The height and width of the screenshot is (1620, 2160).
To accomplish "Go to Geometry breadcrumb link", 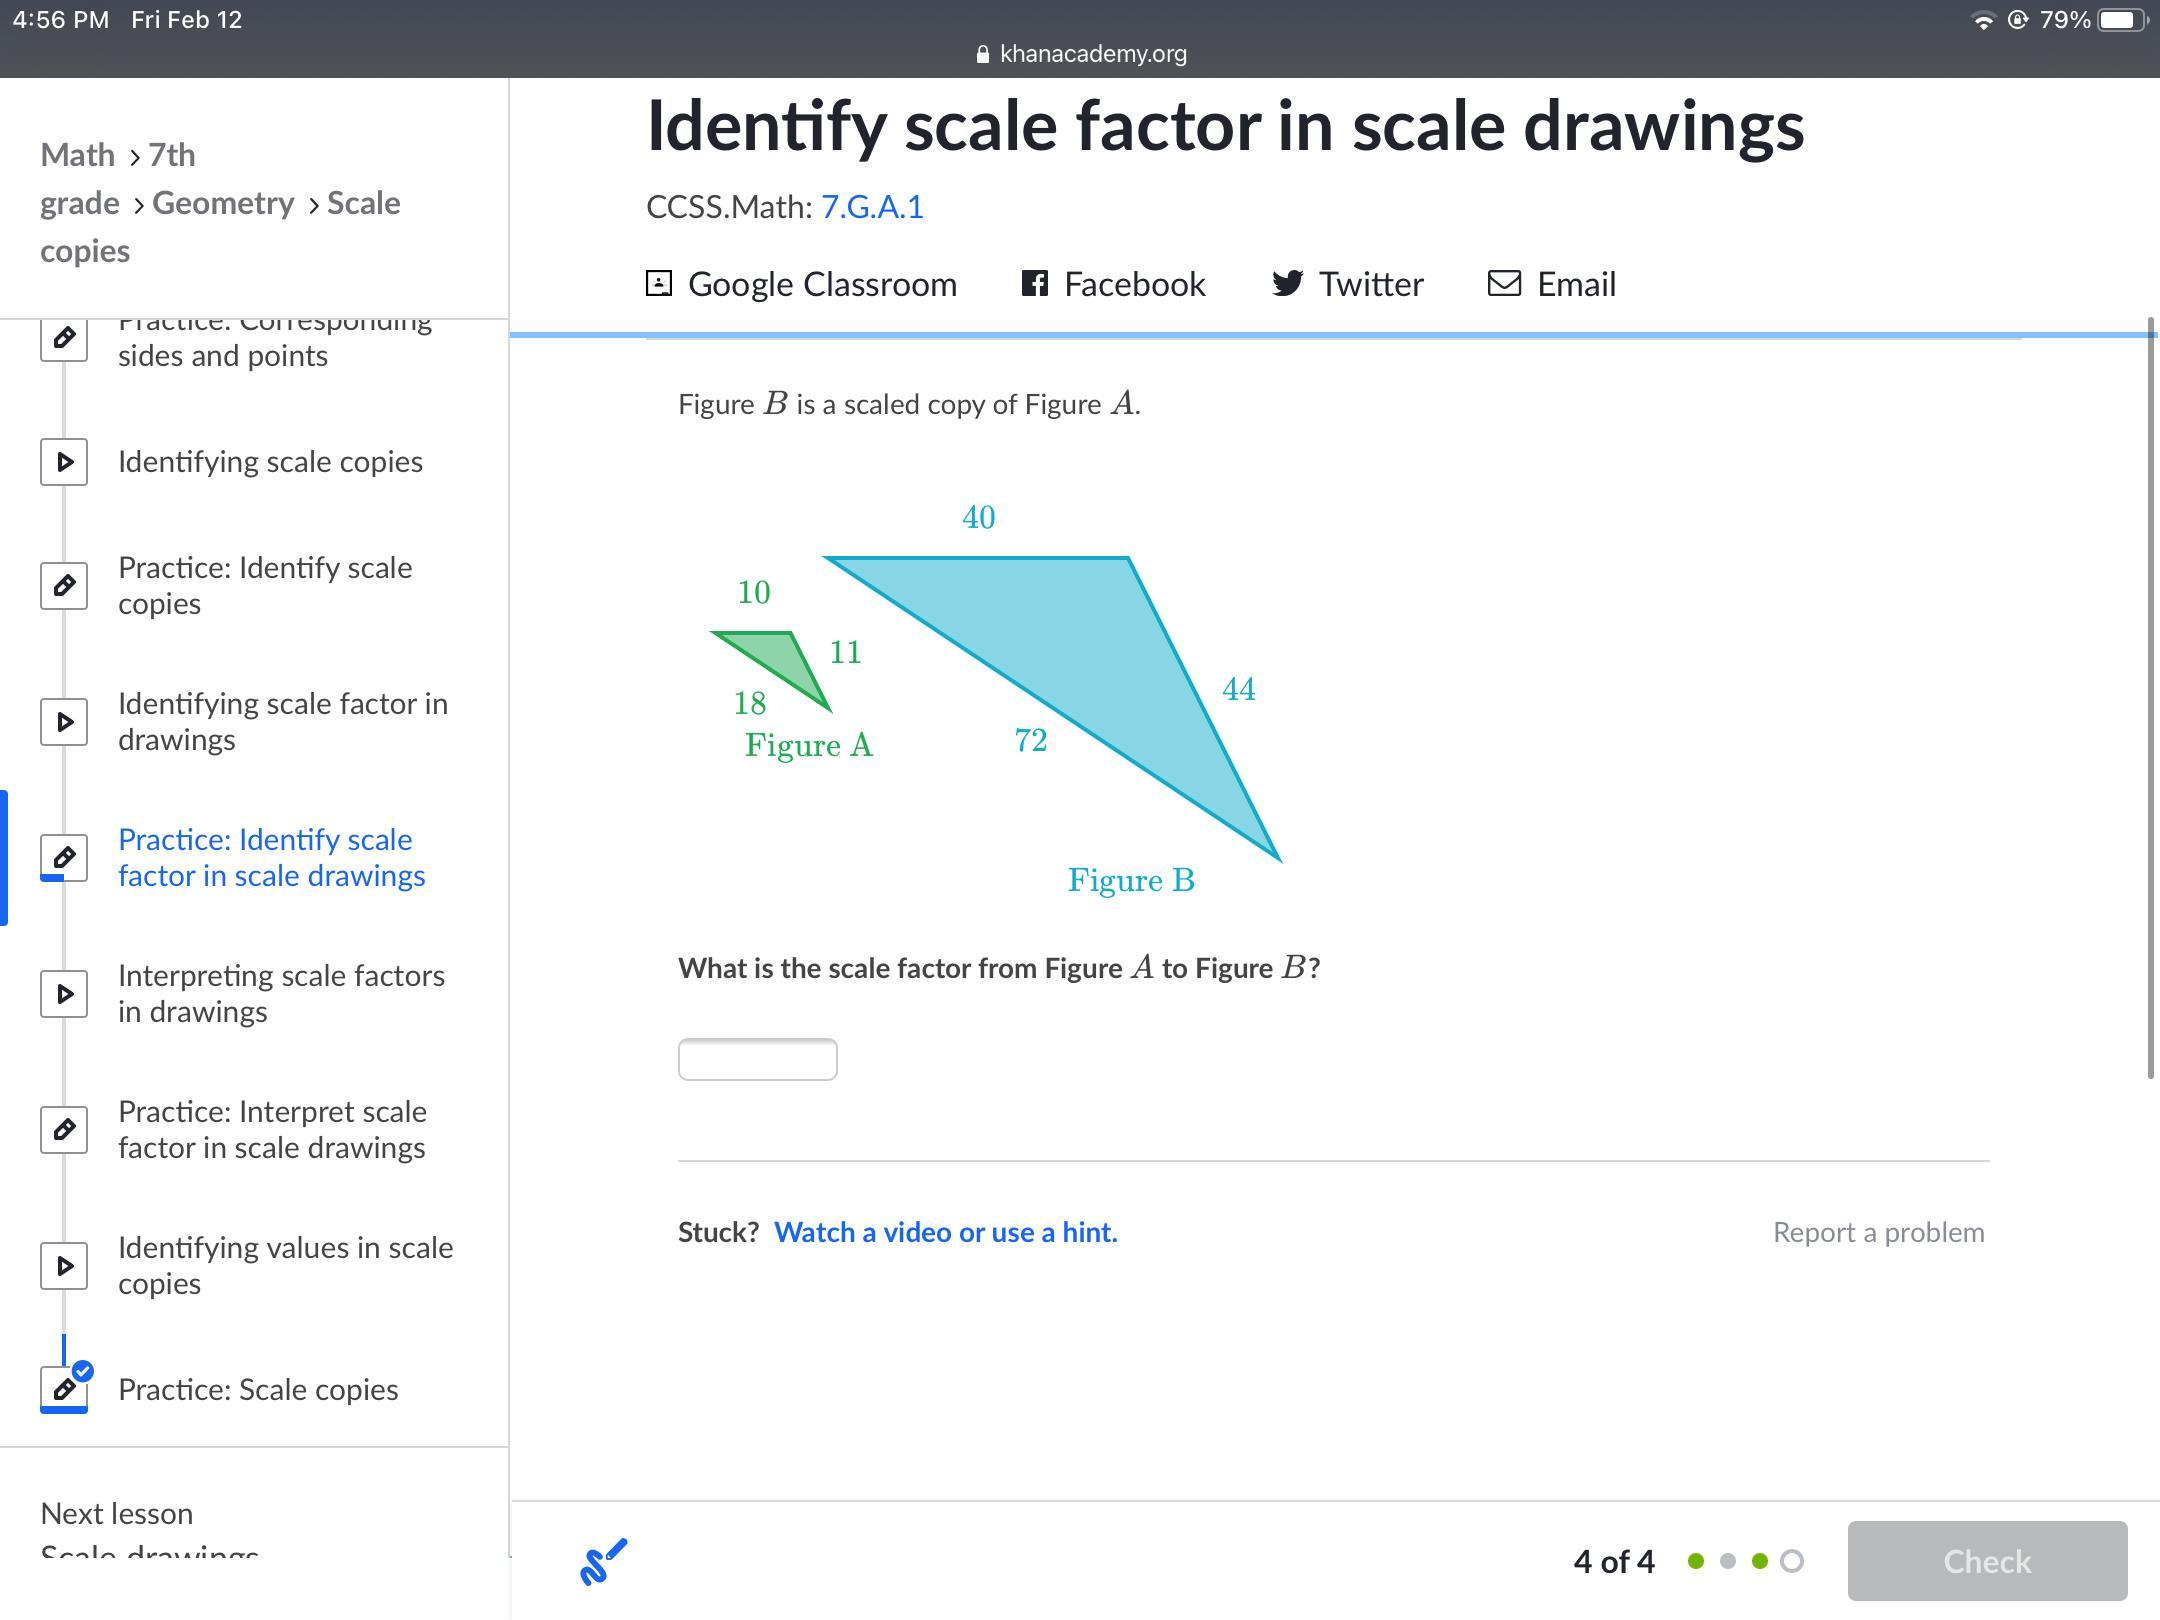I will click(223, 203).
